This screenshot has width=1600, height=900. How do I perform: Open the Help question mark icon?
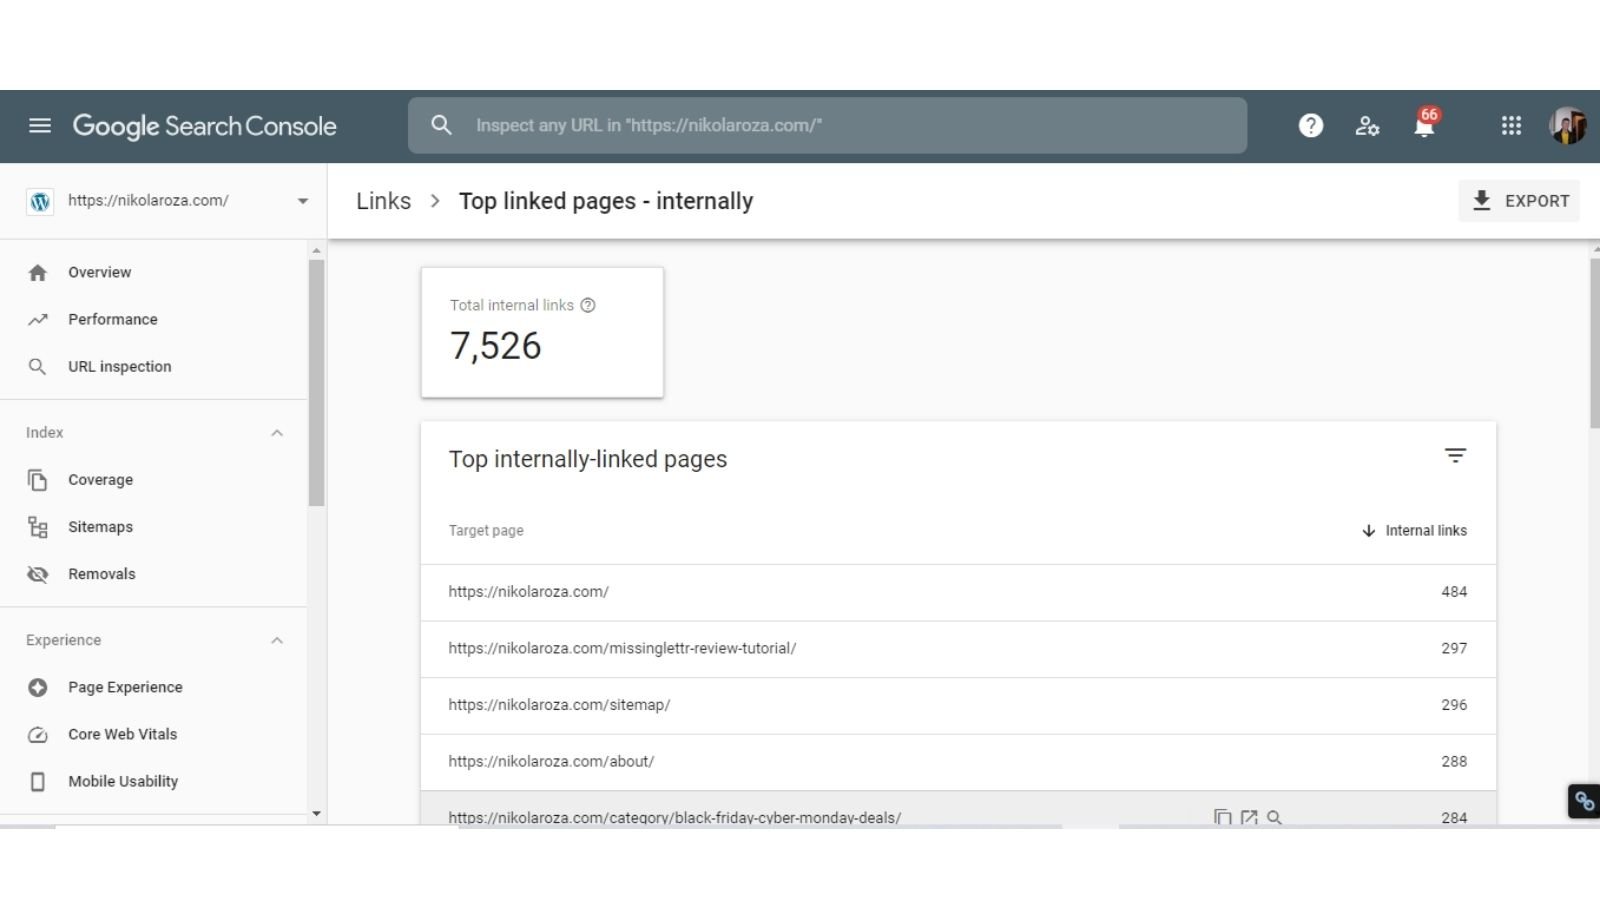pos(1311,125)
